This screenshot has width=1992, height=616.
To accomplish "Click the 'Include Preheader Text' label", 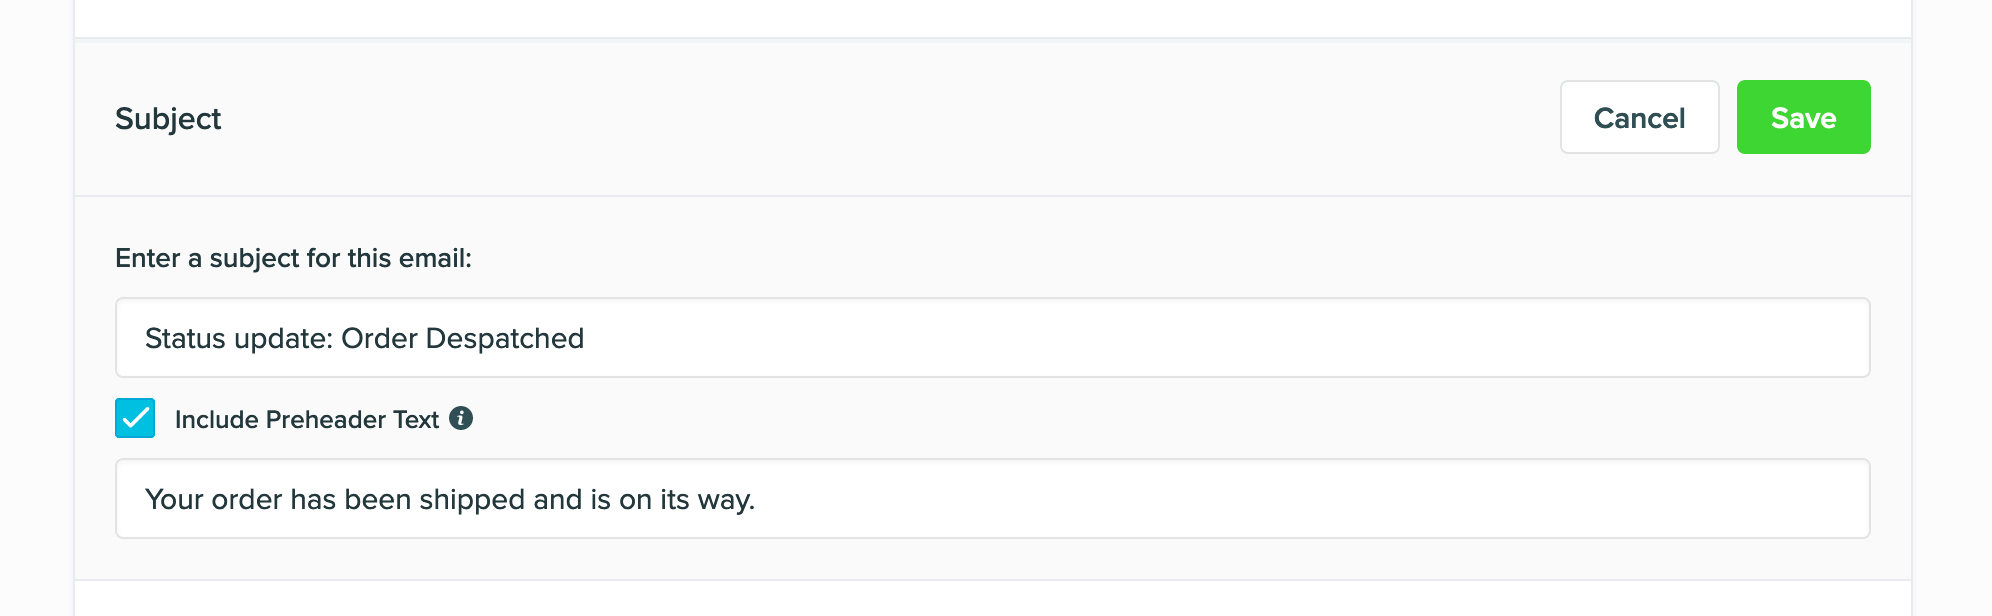I will (x=307, y=419).
